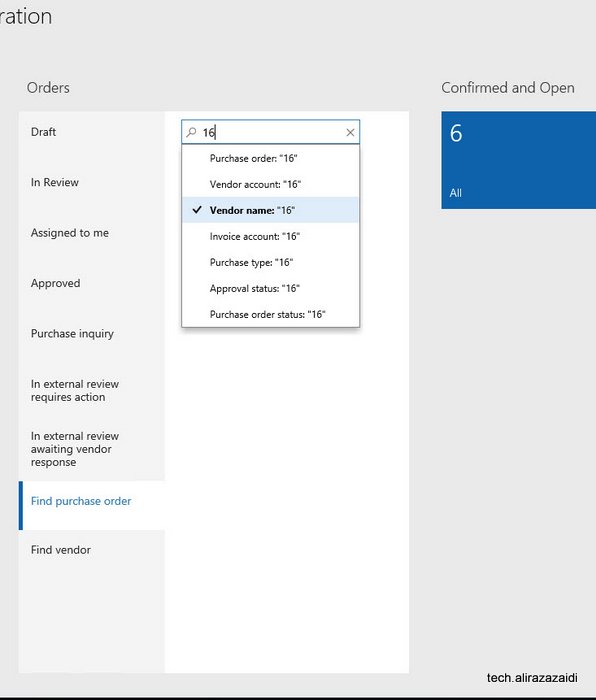The width and height of the screenshot is (596, 700).
Task: Pick Approval status: "16" from list
Action: tap(270, 288)
